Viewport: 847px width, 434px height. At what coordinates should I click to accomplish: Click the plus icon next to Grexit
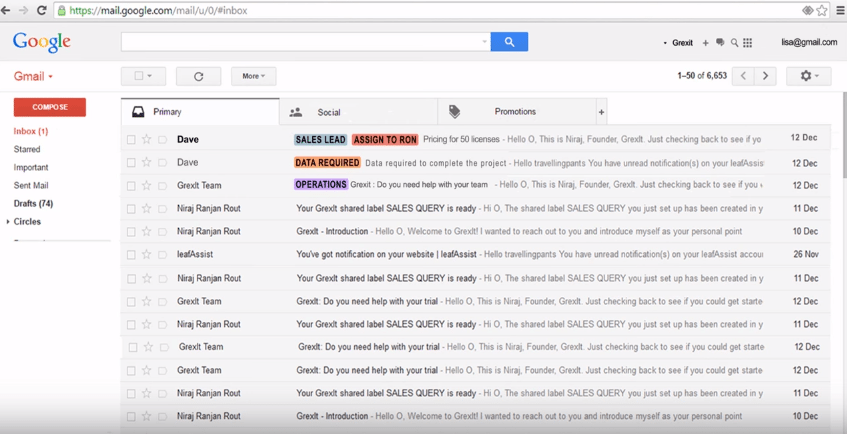click(705, 43)
